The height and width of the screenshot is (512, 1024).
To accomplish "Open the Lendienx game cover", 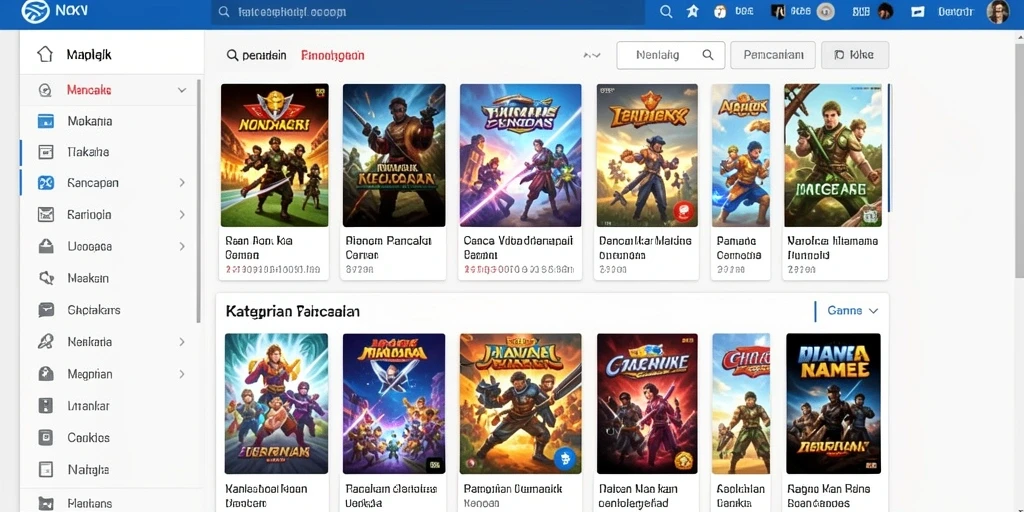I will (x=647, y=155).
